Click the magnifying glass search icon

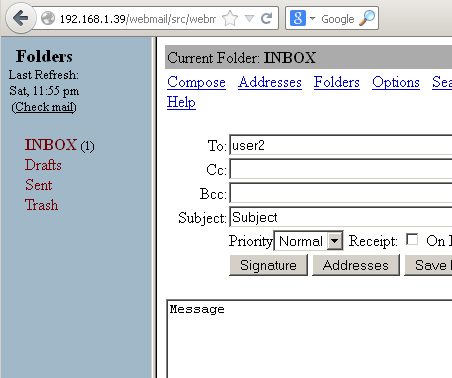click(367, 18)
